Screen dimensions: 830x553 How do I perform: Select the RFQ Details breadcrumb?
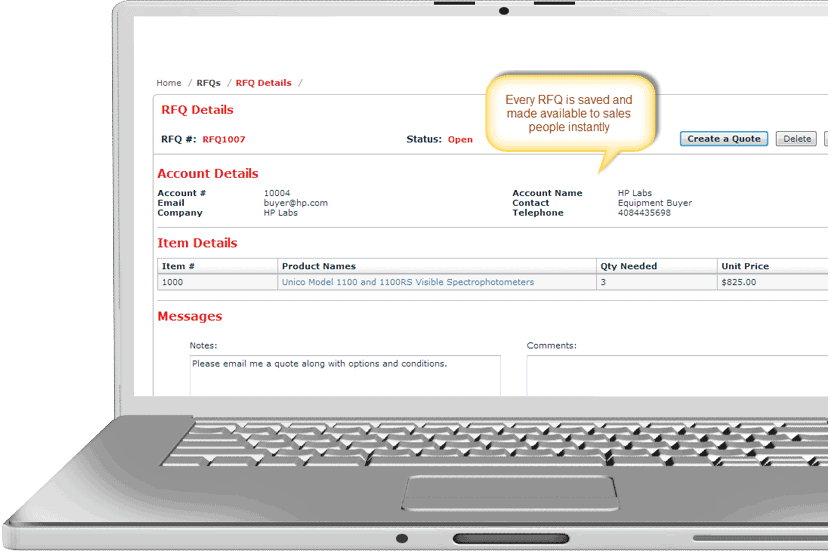pos(264,83)
